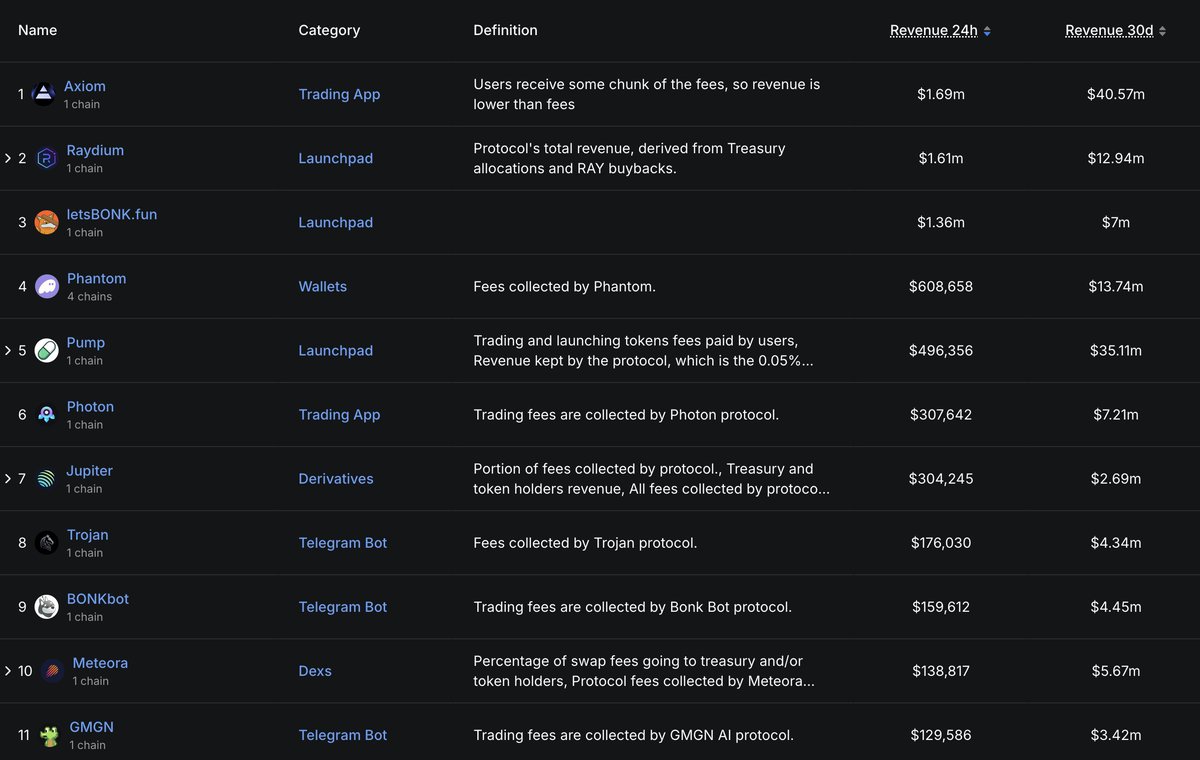Image resolution: width=1200 pixels, height=760 pixels.
Task: Expand the Raydium row chevron
Action: click(8, 158)
